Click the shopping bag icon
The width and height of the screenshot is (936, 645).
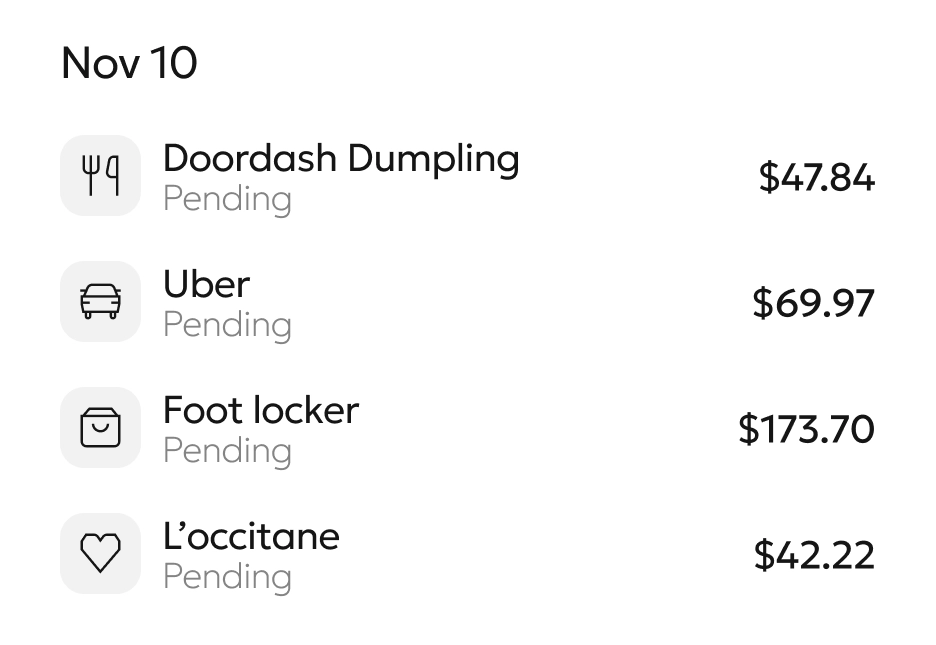point(100,428)
